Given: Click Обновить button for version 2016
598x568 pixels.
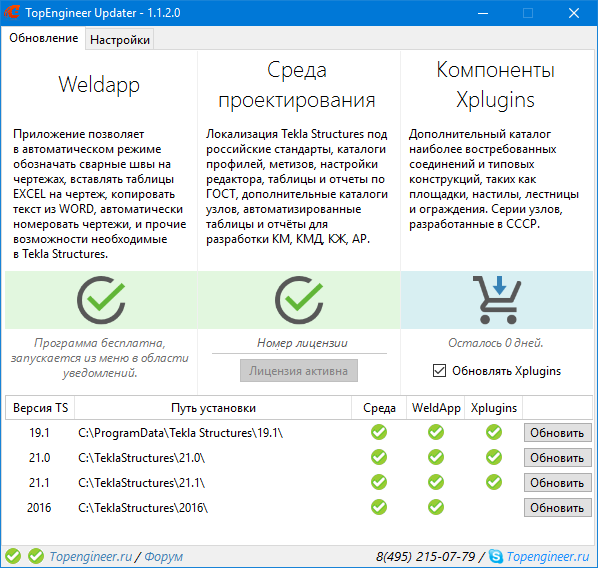Looking at the screenshot, I should (557, 507).
